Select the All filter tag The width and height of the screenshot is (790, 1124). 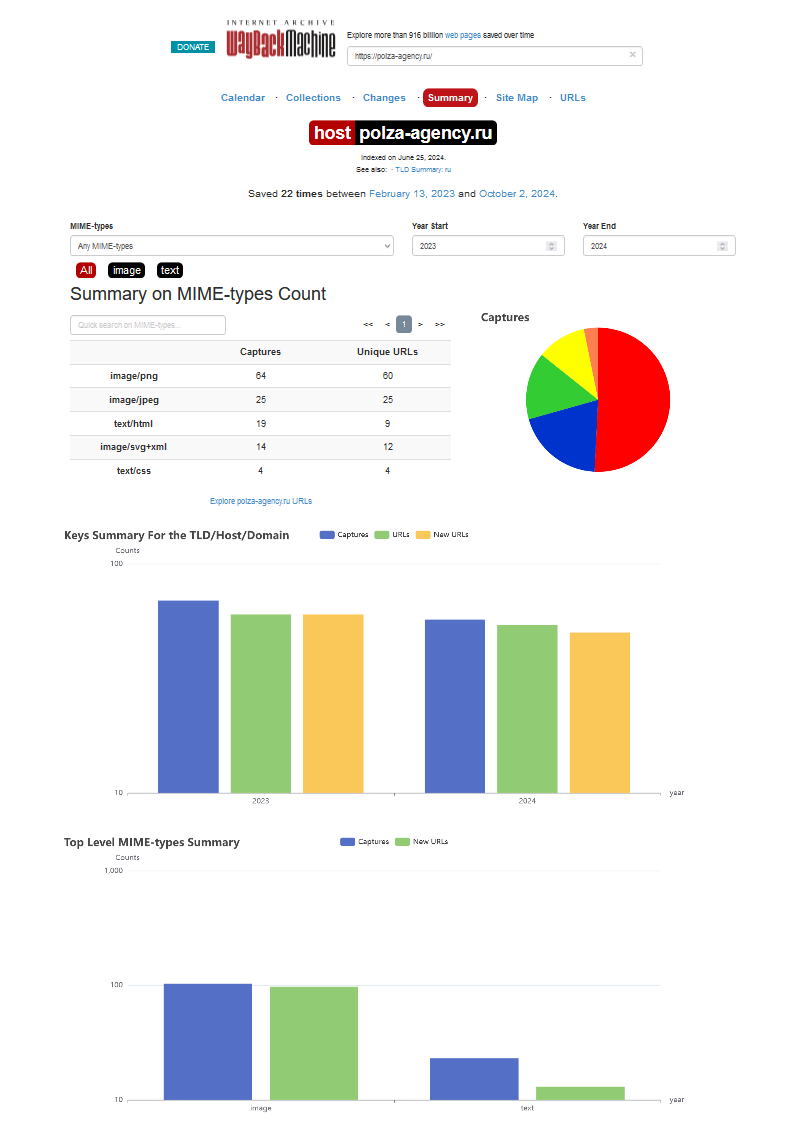(86, 270)
